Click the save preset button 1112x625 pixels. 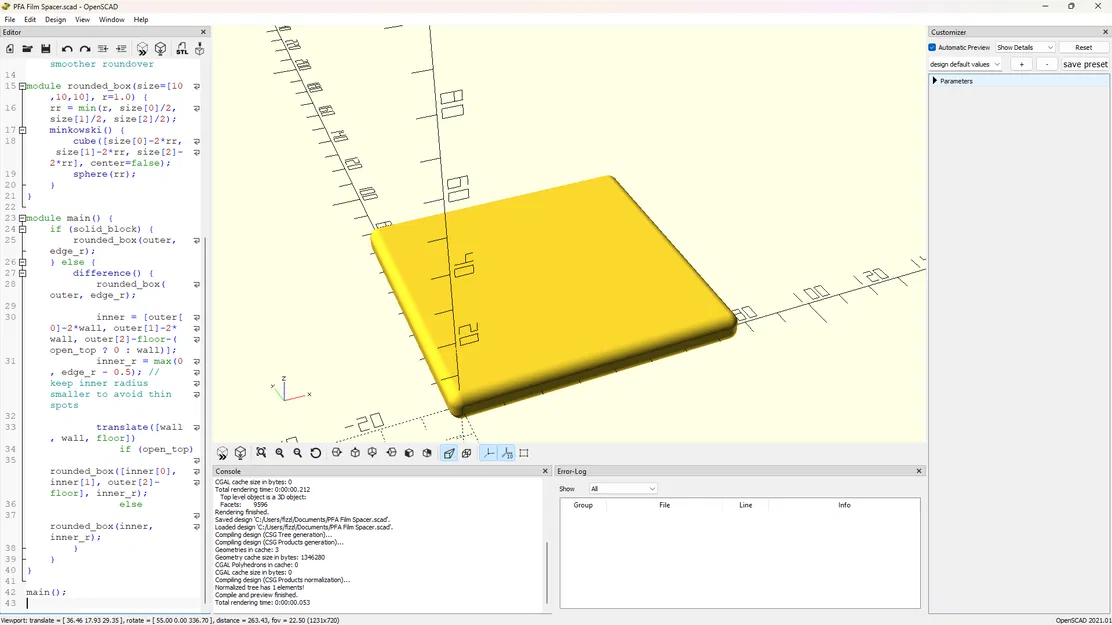pos(1085,64)
